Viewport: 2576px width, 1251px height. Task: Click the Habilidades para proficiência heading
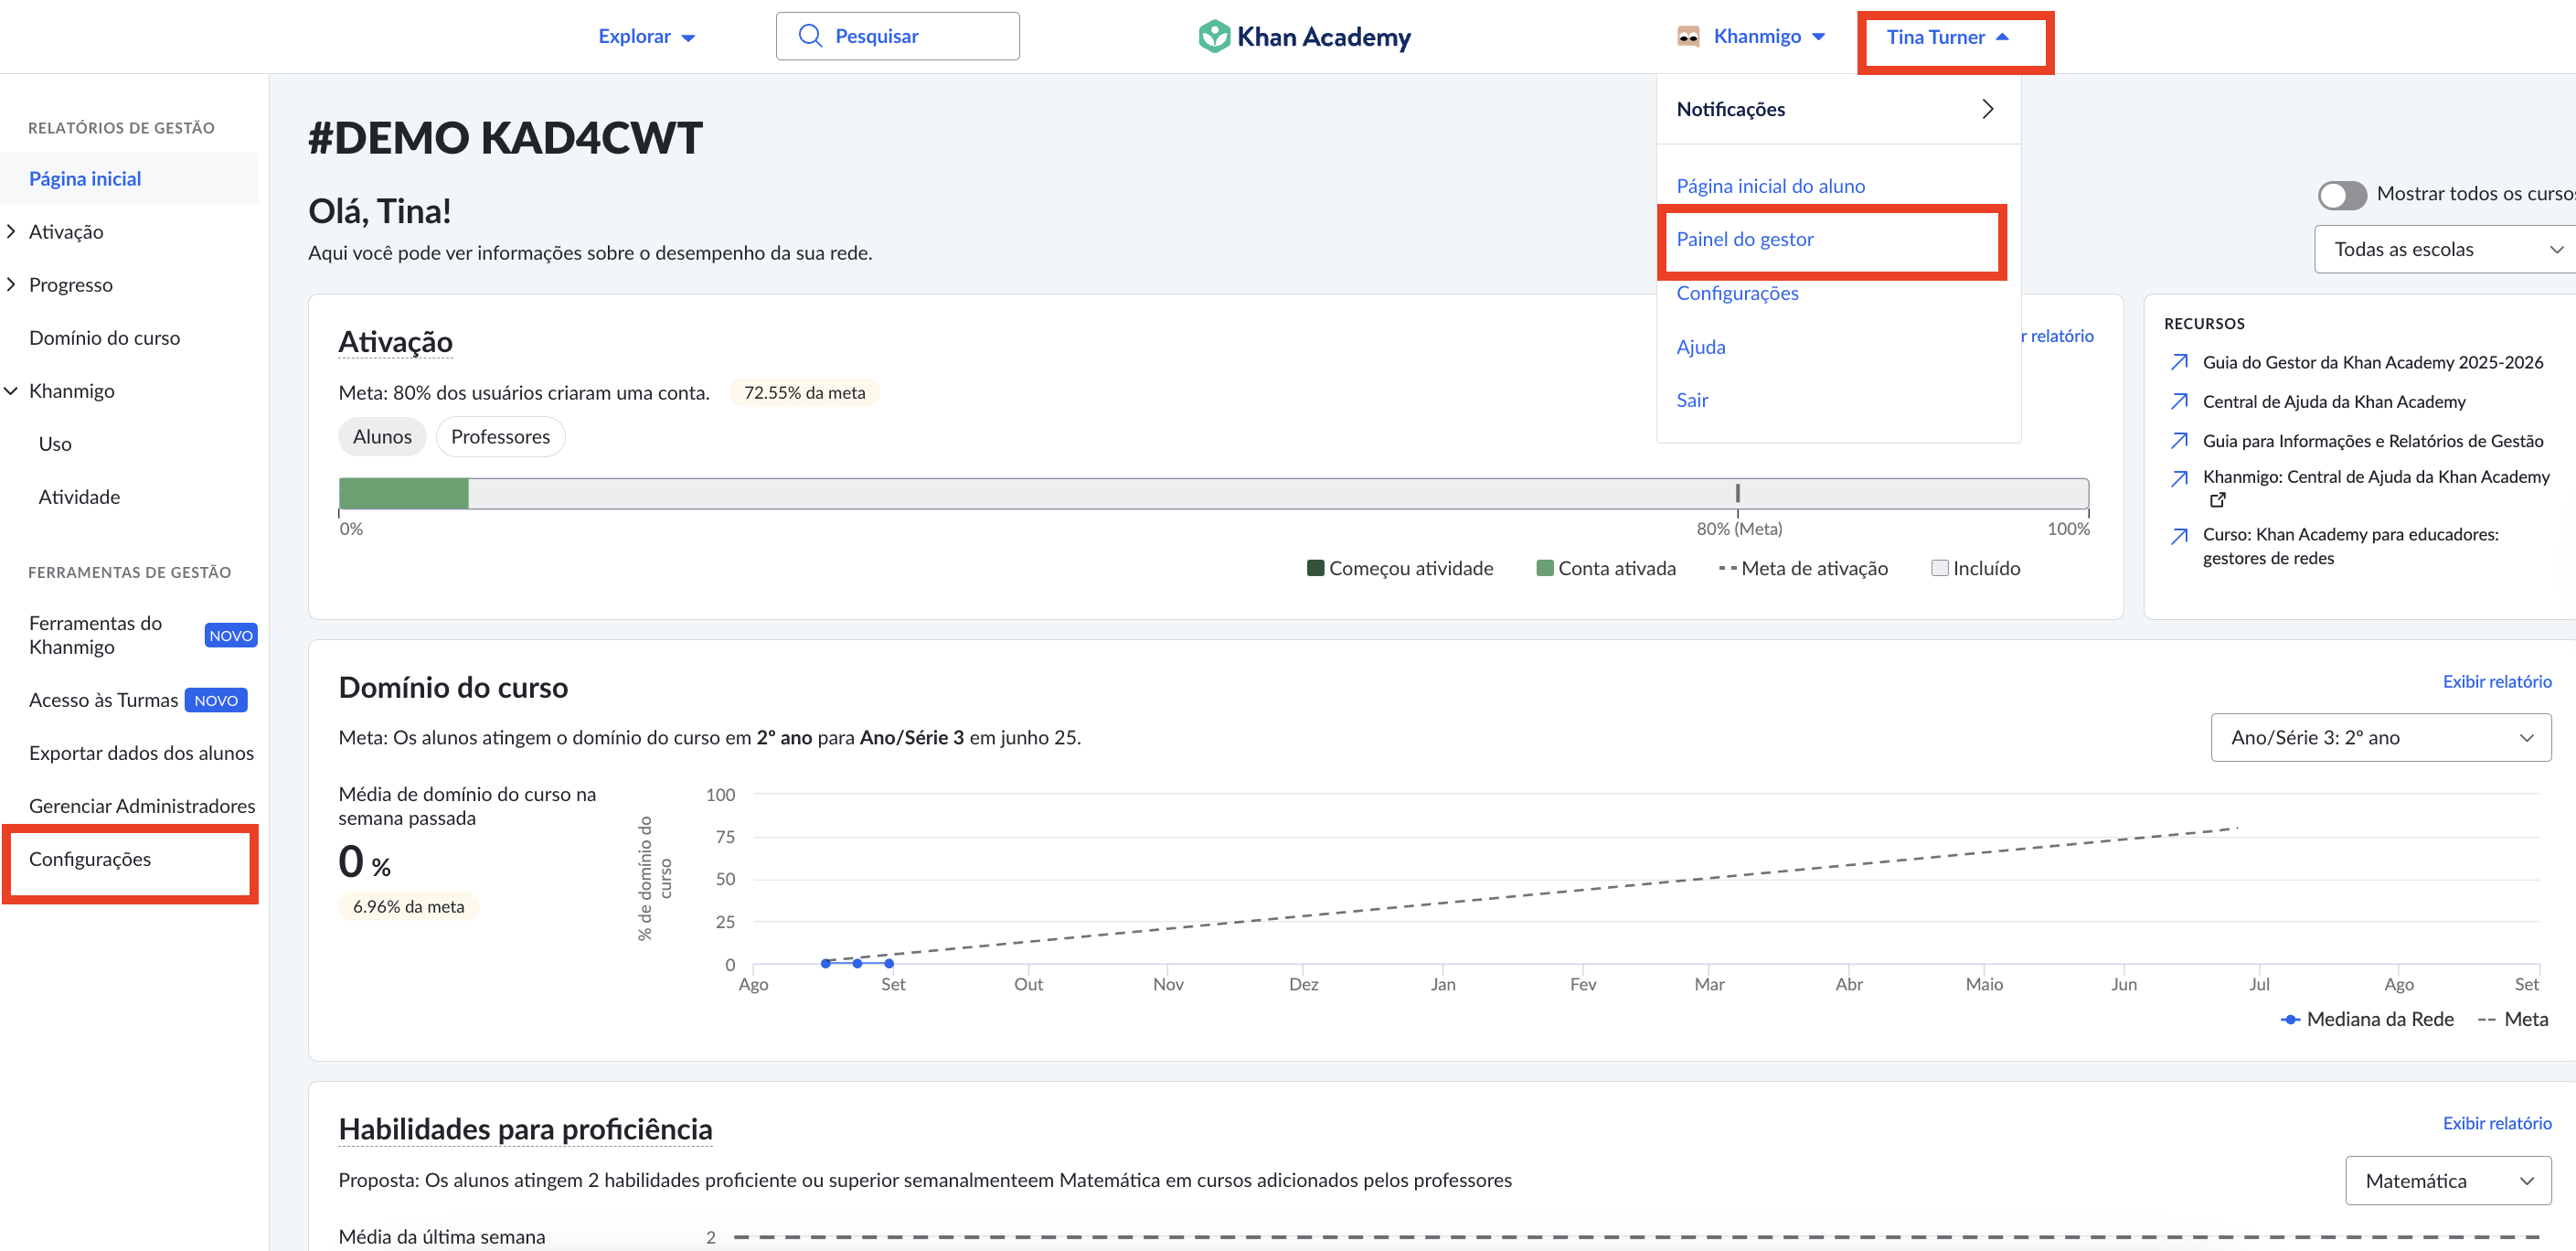click(525, 1129)
